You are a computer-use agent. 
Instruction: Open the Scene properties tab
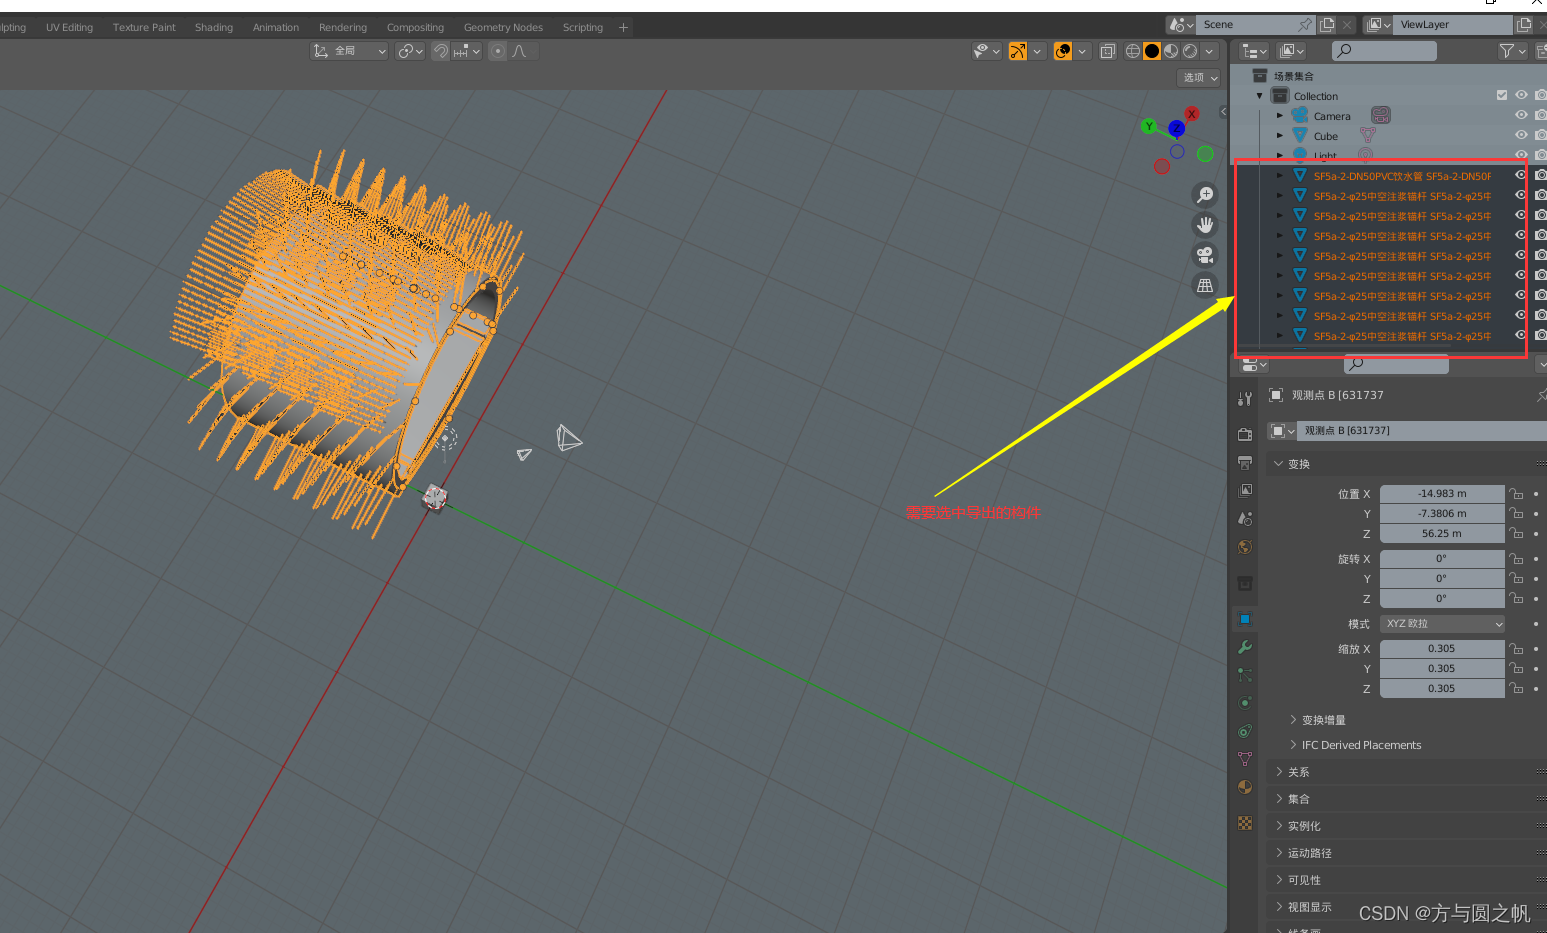click(x=1245, y=518)
